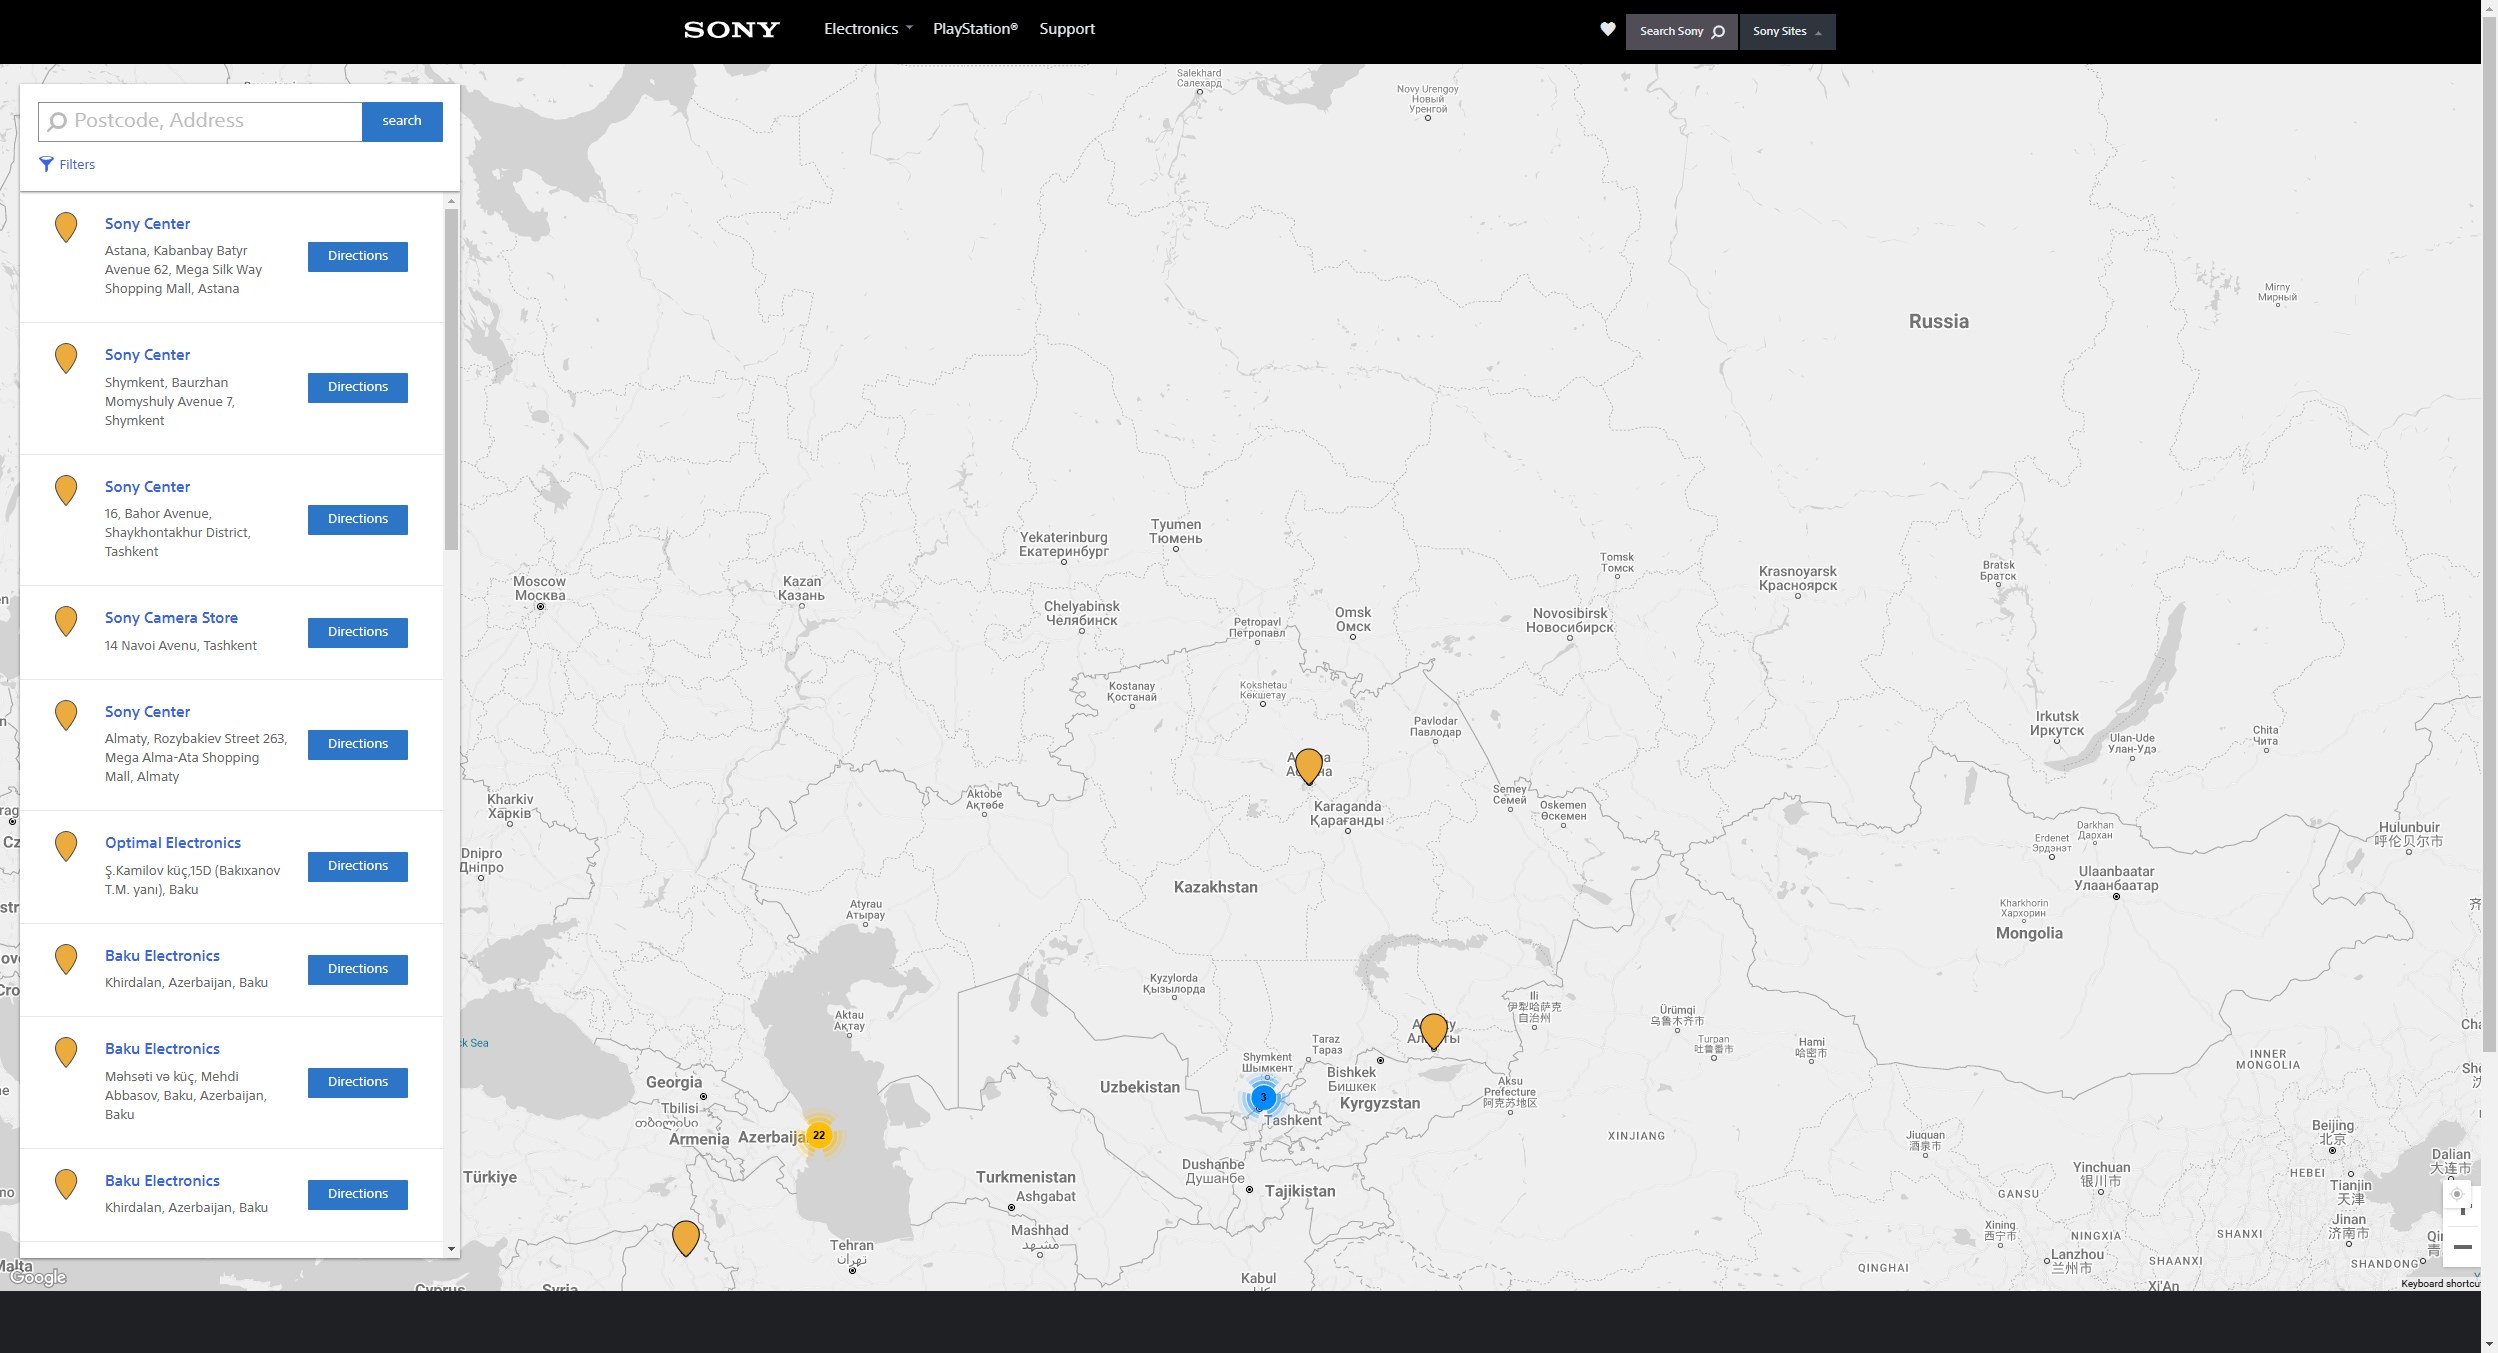Click the blue search button

point(401,121)
